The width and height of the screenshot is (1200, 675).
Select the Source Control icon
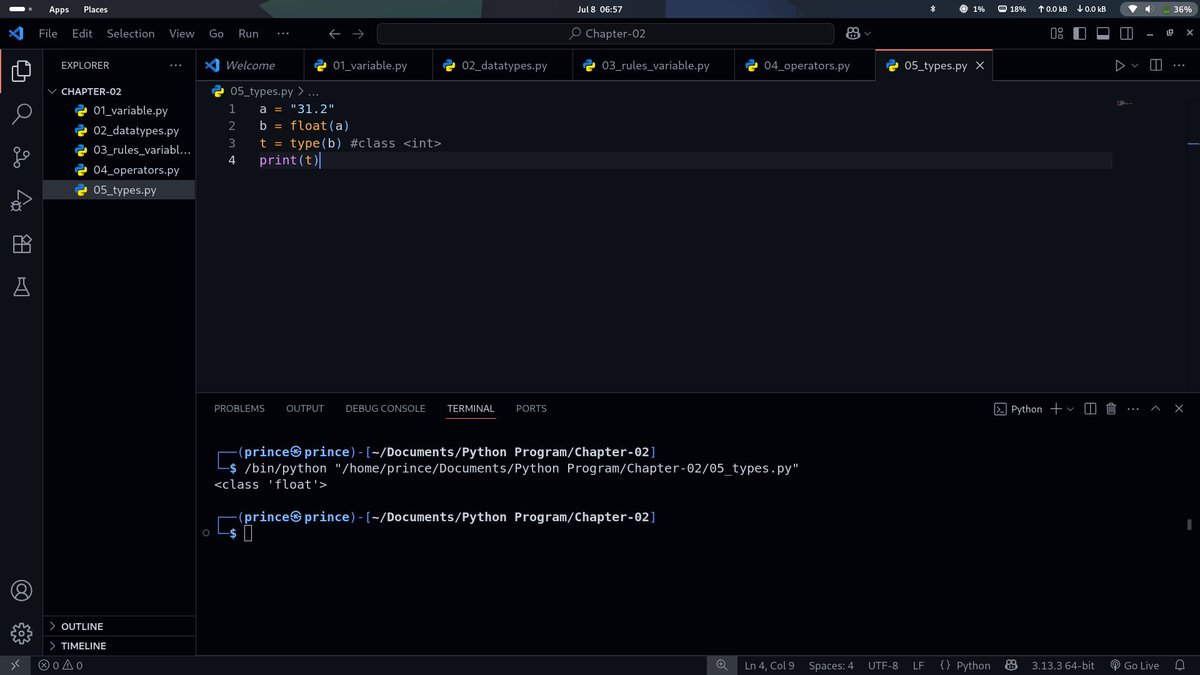tap(22, 158)
